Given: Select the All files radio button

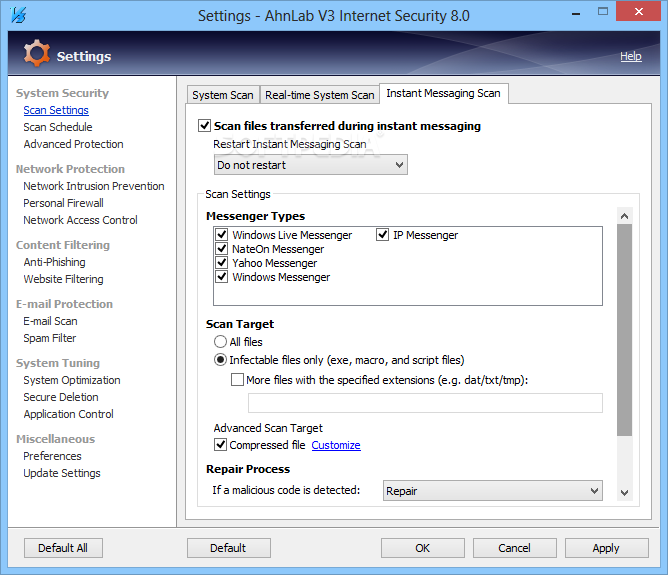Looking at the screenshot, I should click(220, 342).
